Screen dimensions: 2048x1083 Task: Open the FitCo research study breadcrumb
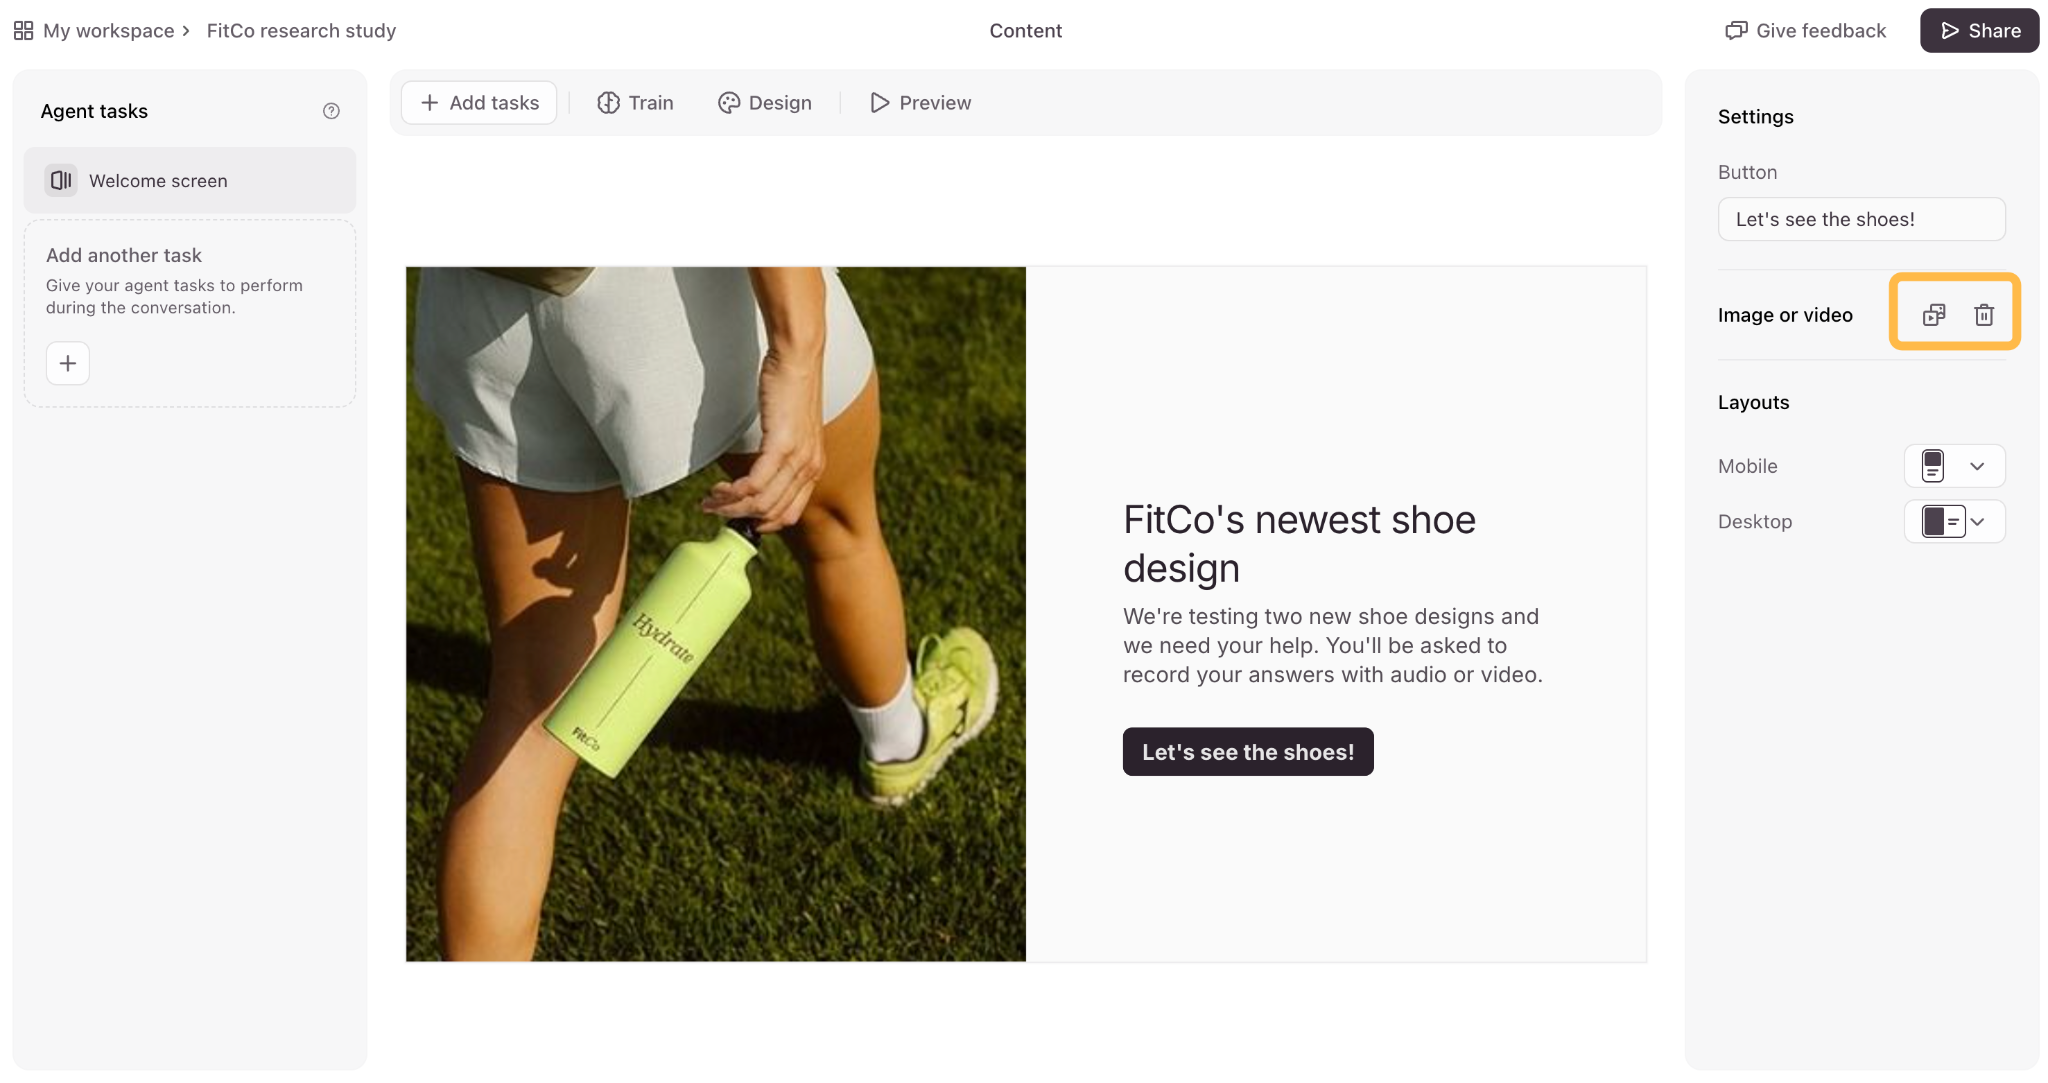click(301, 31)
